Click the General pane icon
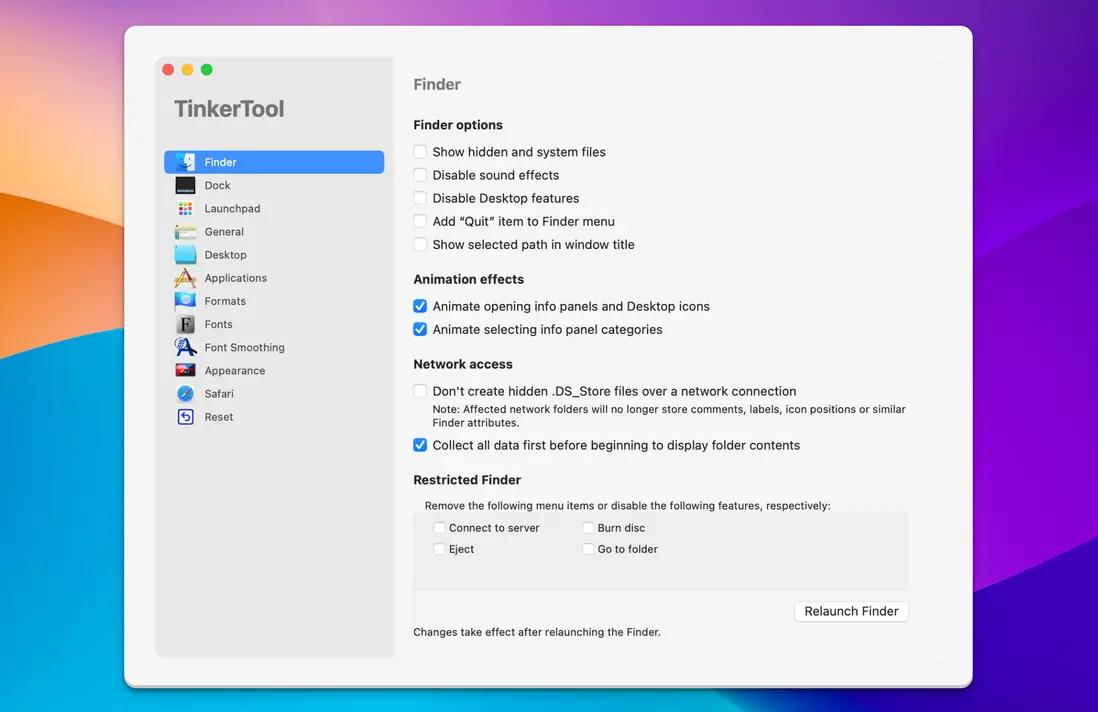Viewport: 1098px width, 712px height. (x=186, y=231)
